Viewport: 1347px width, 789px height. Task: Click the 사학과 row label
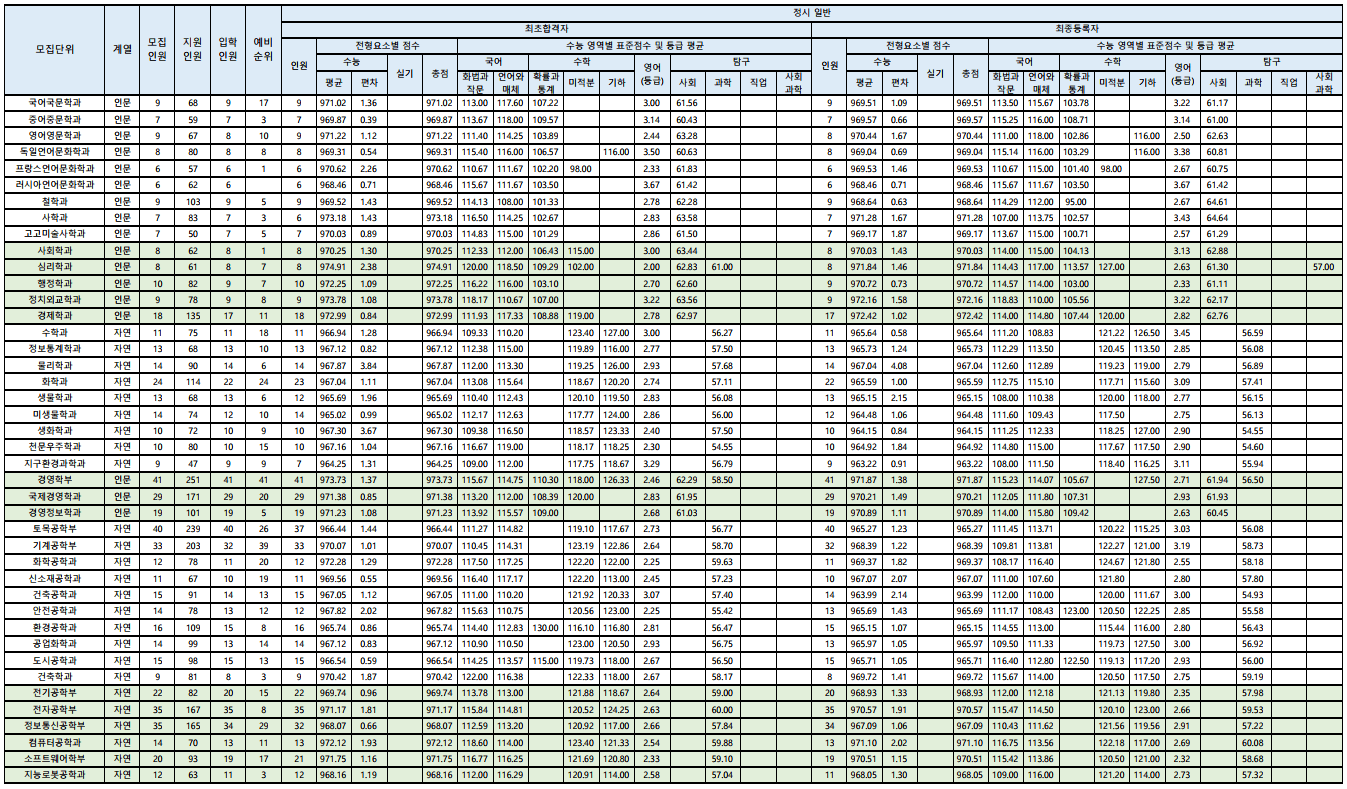54,217
